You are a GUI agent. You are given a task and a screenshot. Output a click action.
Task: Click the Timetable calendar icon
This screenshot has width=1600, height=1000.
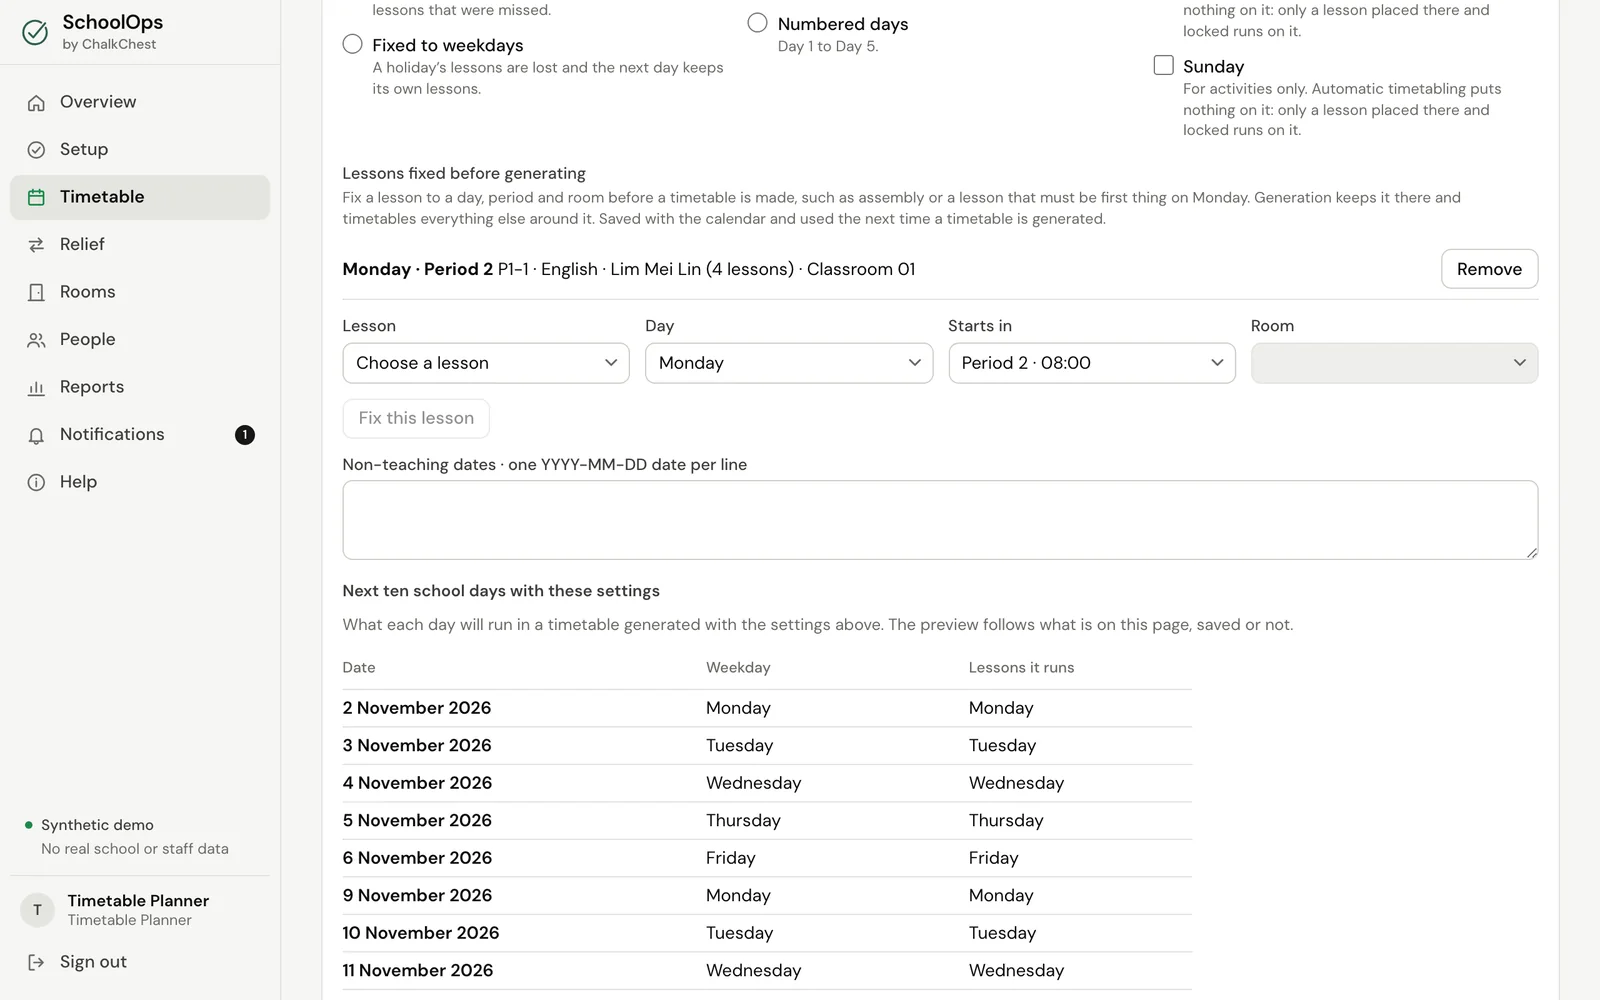[x=36, y=198]
